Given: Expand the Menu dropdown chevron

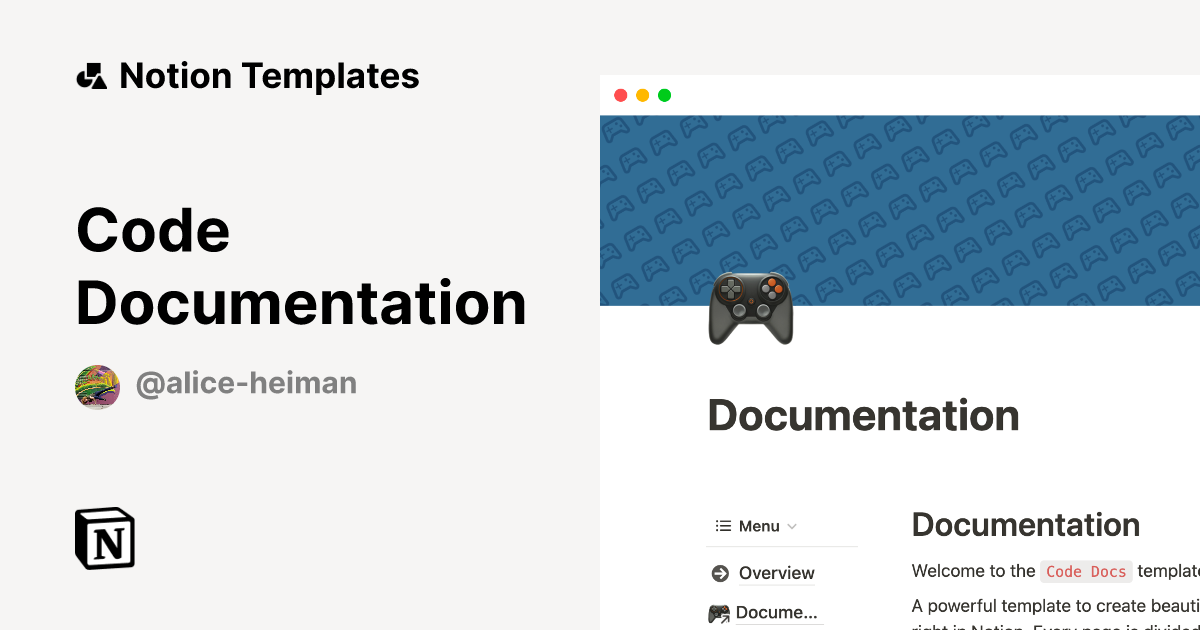Looking at the screenshot, I should click(793, 526).
